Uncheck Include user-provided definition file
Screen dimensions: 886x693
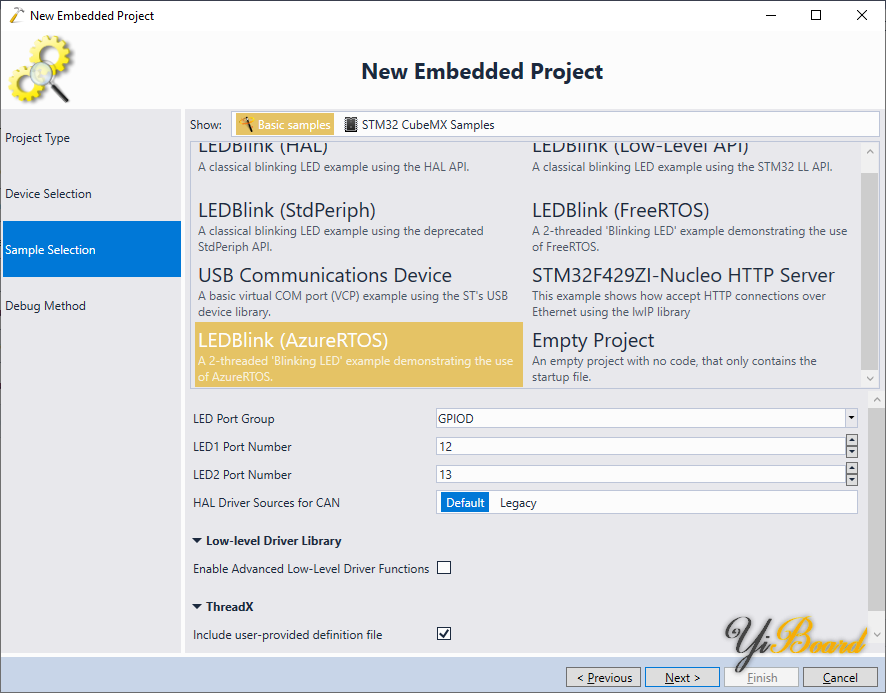coord(444,634)
